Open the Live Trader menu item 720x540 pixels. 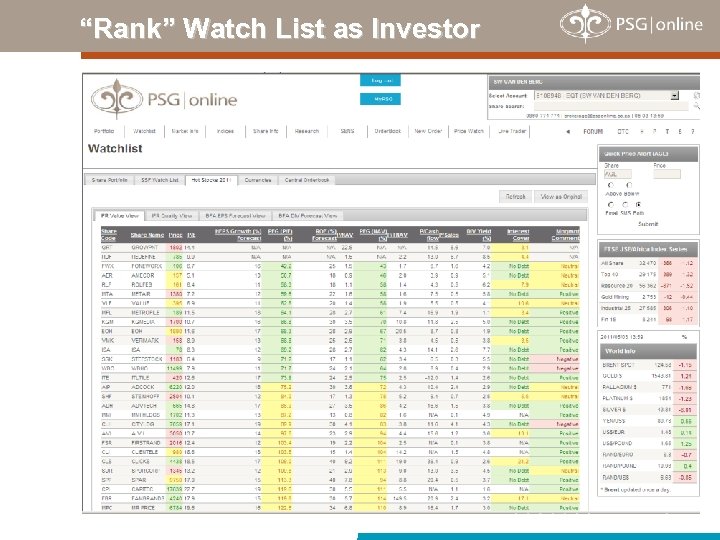point(512,131)
